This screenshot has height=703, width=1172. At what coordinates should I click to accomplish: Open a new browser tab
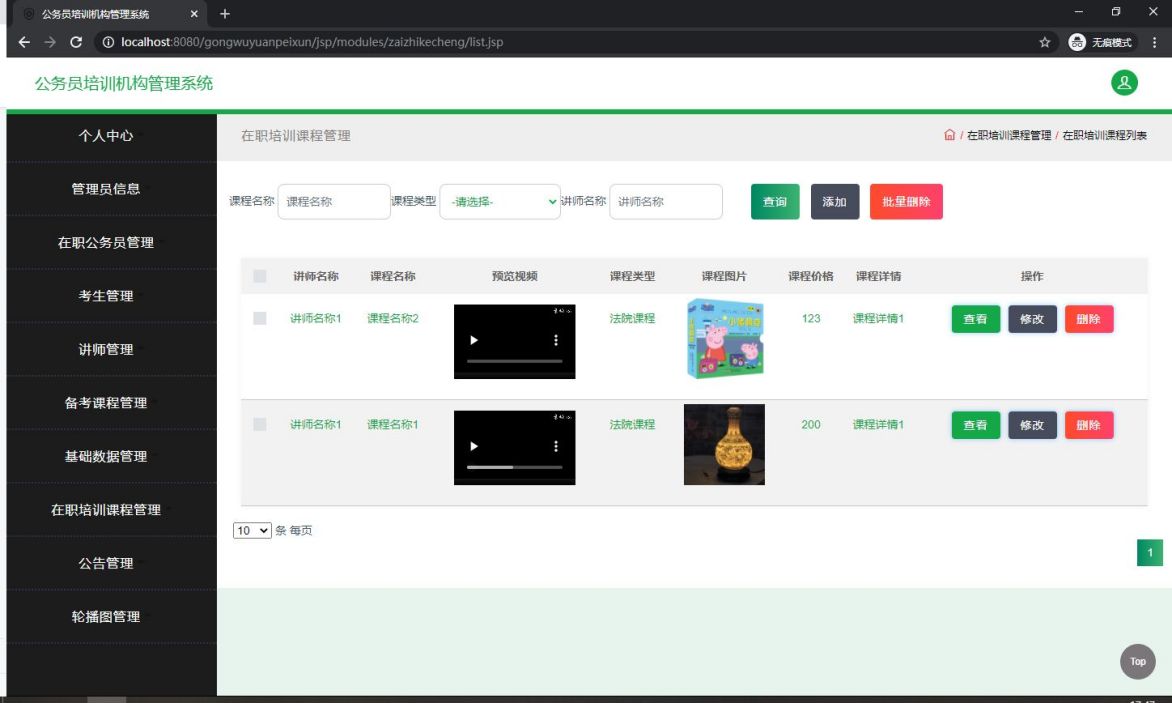click(224, 13)
